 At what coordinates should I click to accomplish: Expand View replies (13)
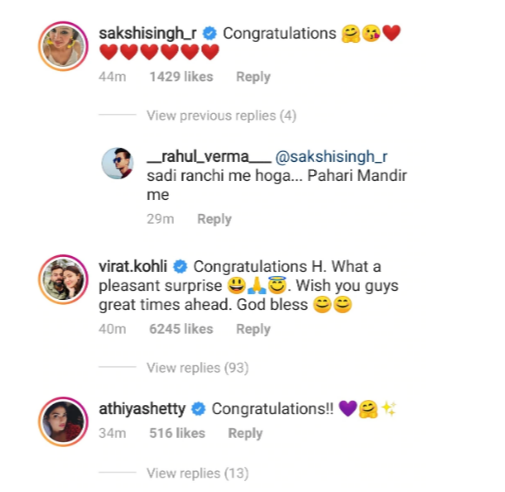(x=198, y=473)
